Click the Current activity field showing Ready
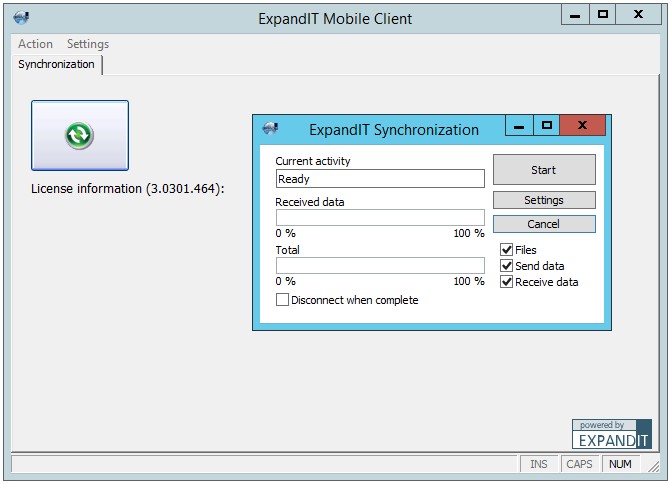The image size is (672, 484). point(380,179)
